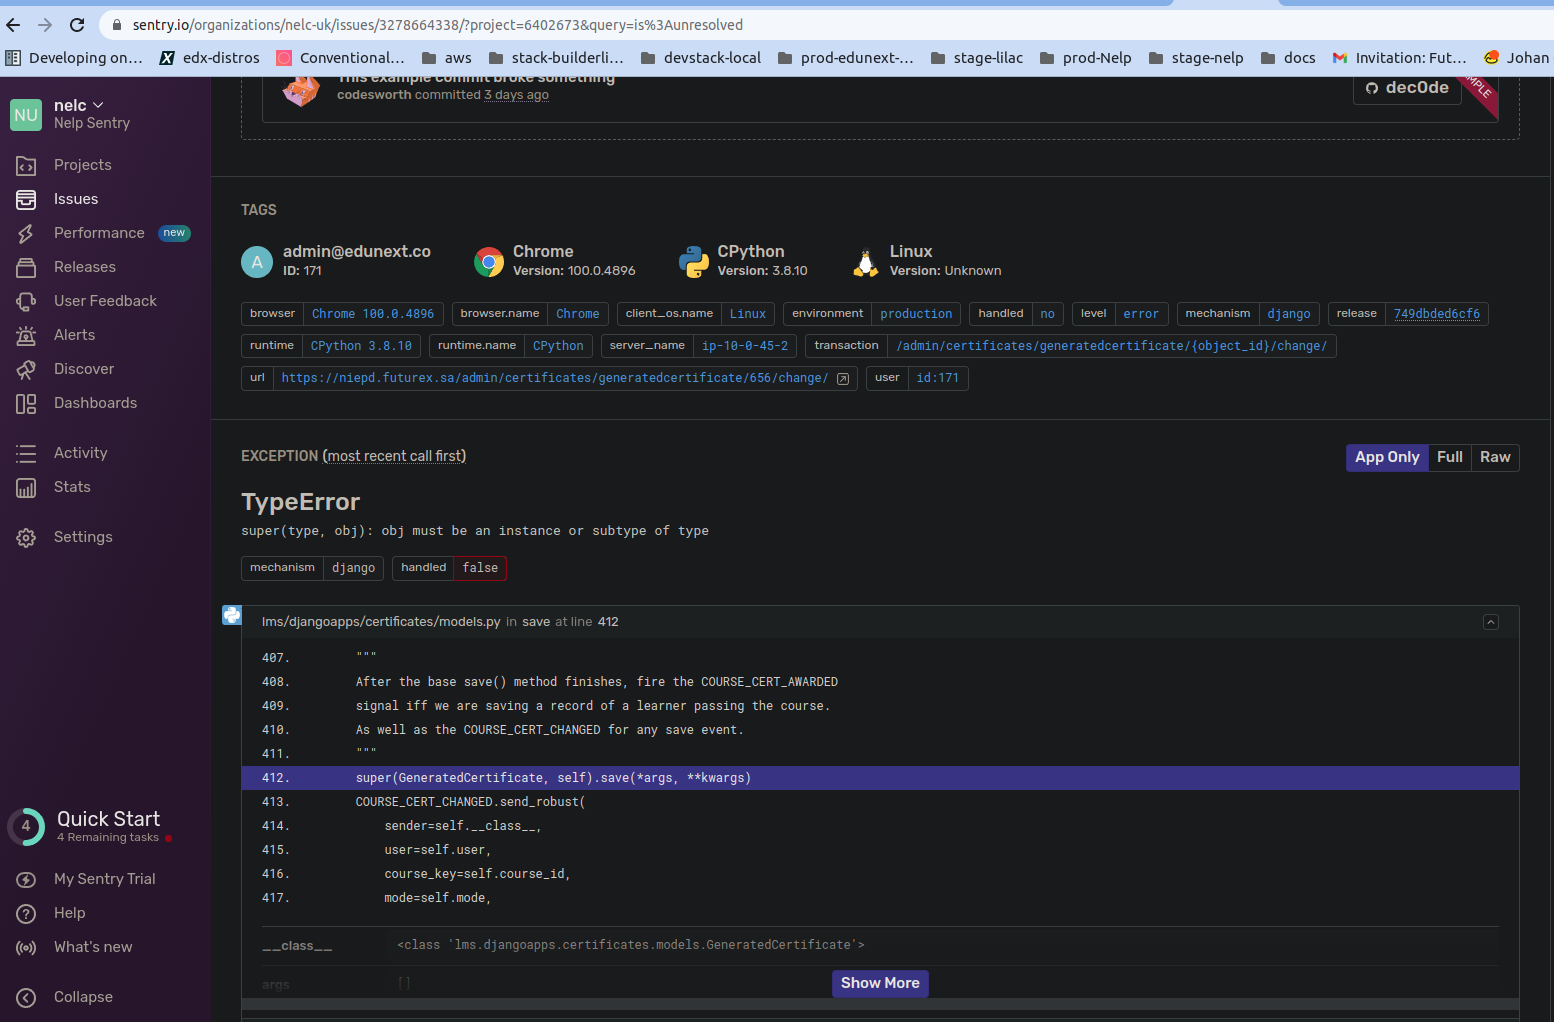The height and width of the screenshot is (1022, 1554).
Task: Open the aws bookmark folder
Action: coord(447,58)
